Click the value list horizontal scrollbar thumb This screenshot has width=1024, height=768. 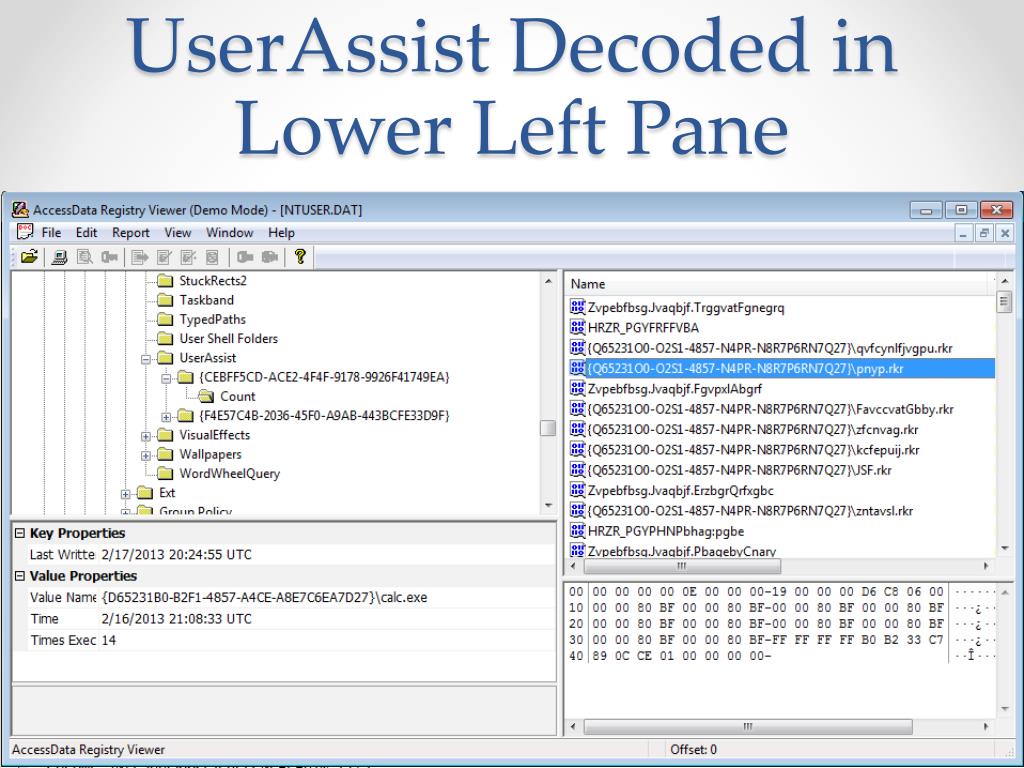[x=681, y=566]
